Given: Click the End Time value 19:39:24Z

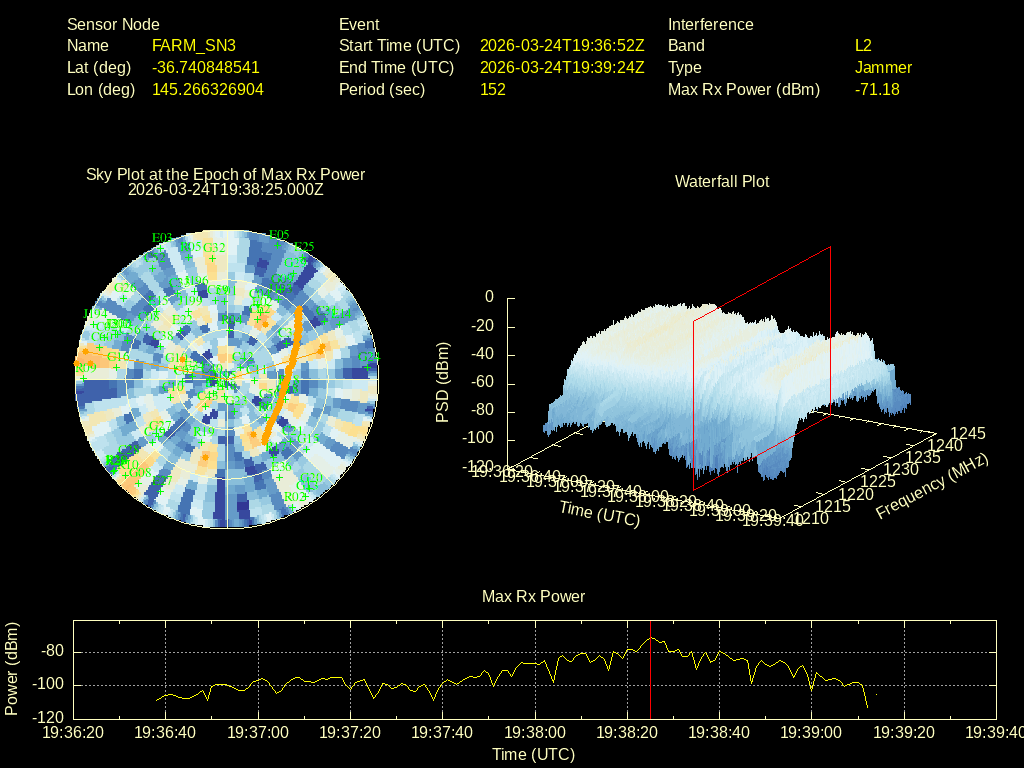Looking at the screenshot, I should pyautogui.click(x=562, y=68).
